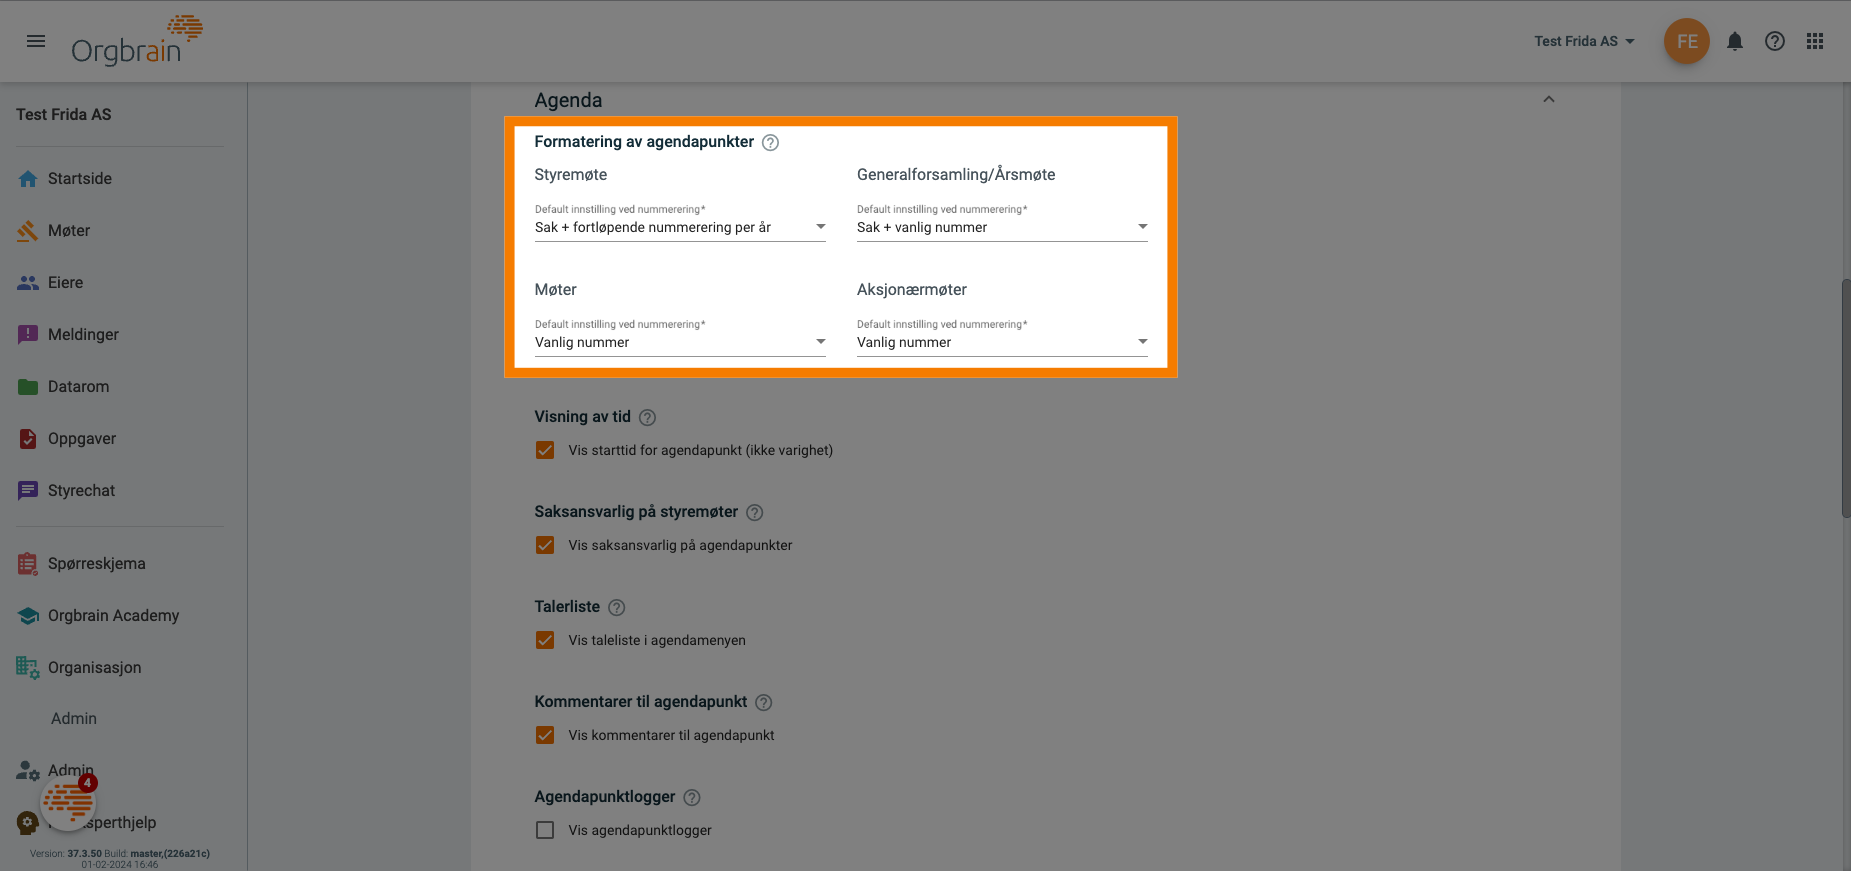This screenshot has width=1851, height=871.
Task: Click the Admin link in the sidebar
Action: coord(73,718)
